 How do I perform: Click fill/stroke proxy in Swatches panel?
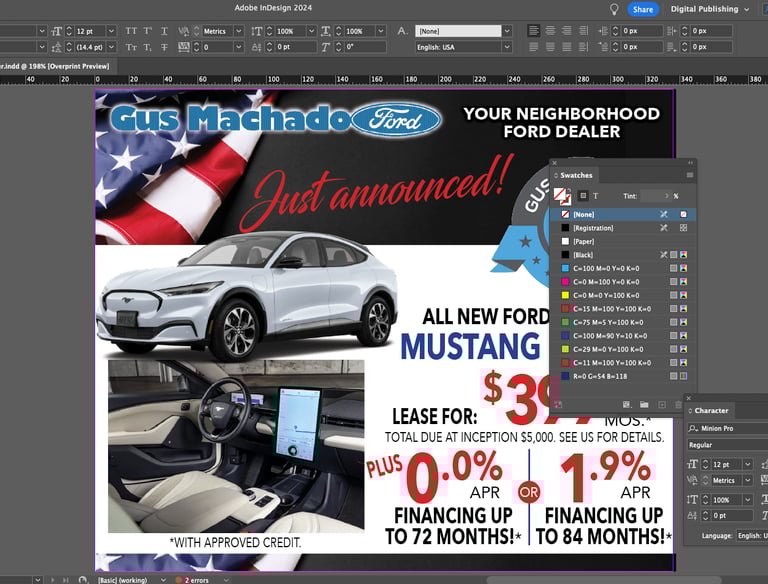(x=562, y=196)
